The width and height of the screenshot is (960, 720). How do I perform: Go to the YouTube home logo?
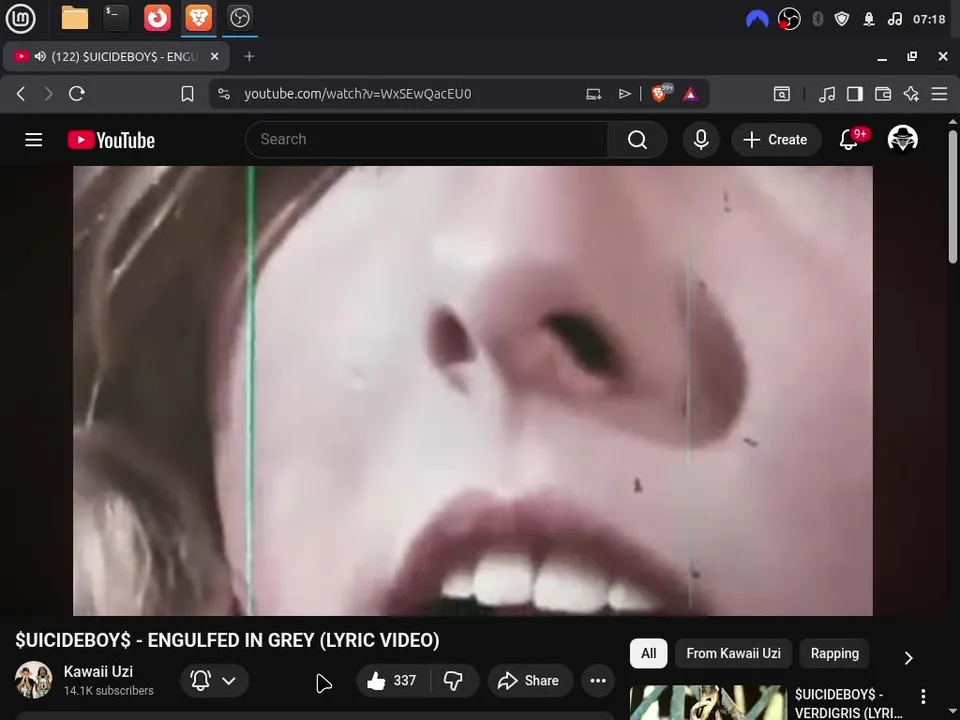pyautogui.click(x=111, y=140)
